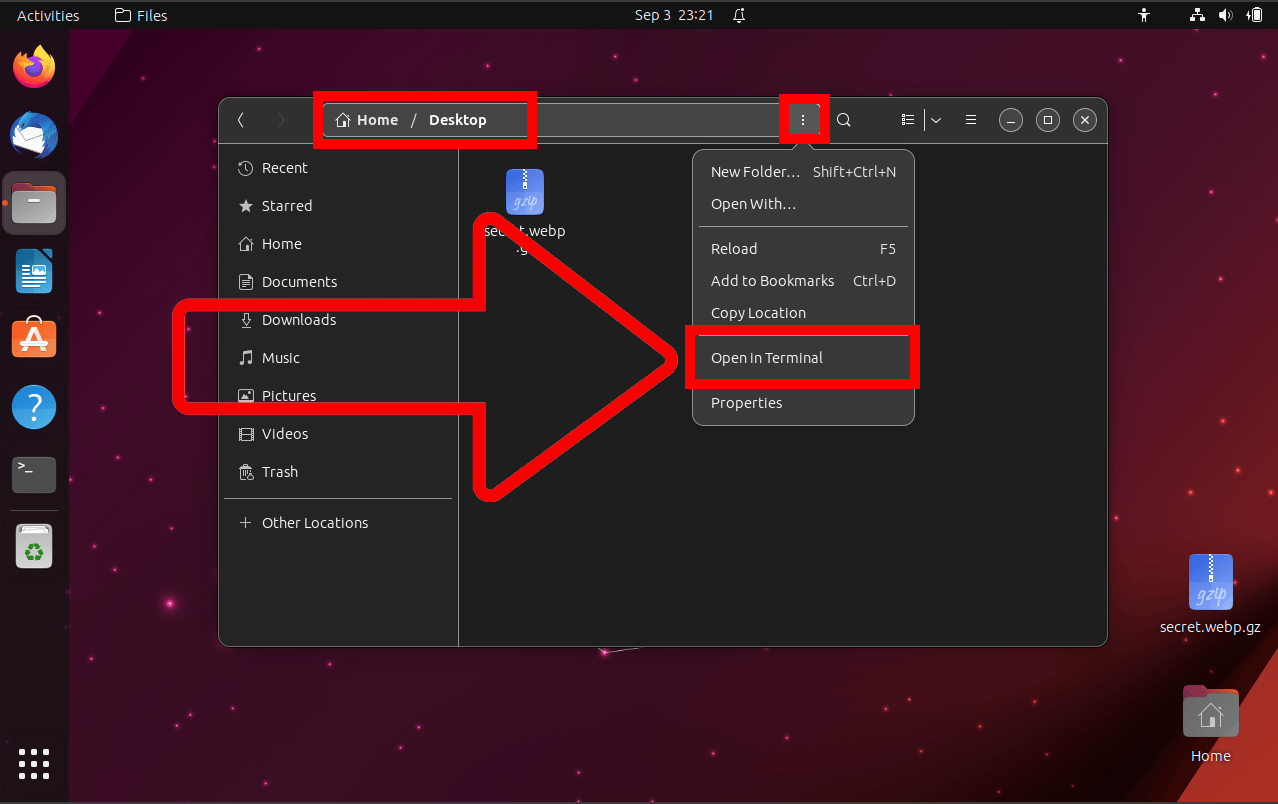Launch Firefox from the dock

tap(33, 66)
